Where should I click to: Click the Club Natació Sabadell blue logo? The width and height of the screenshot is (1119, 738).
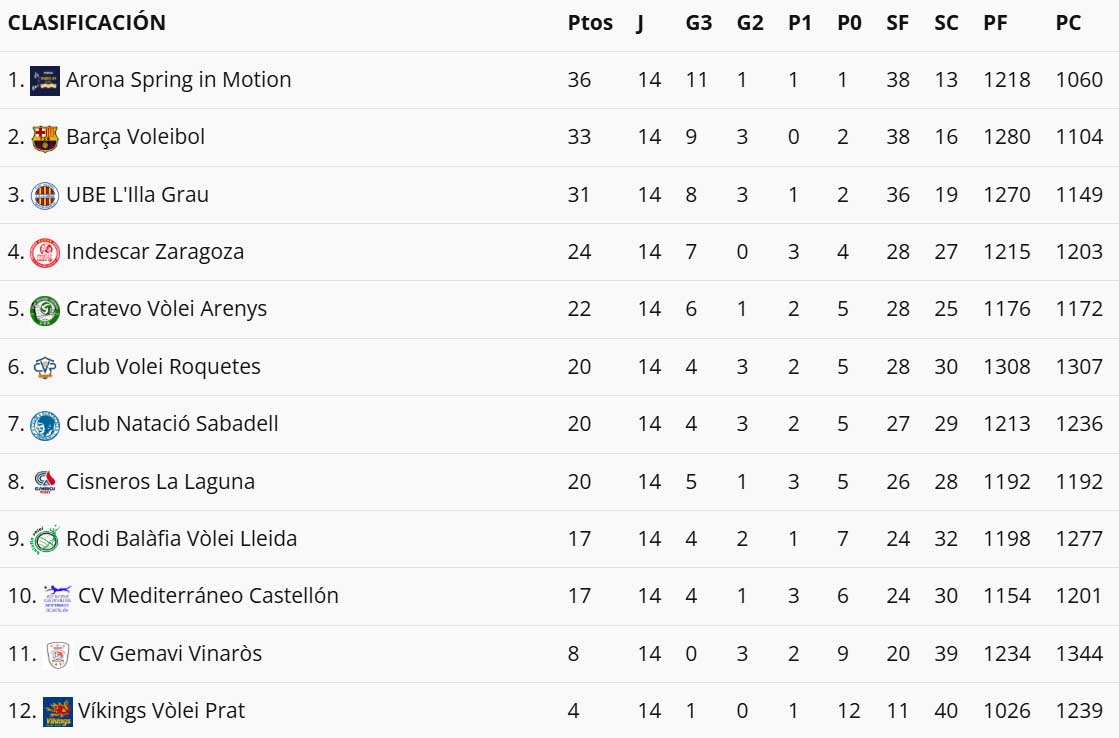[45, 424]
